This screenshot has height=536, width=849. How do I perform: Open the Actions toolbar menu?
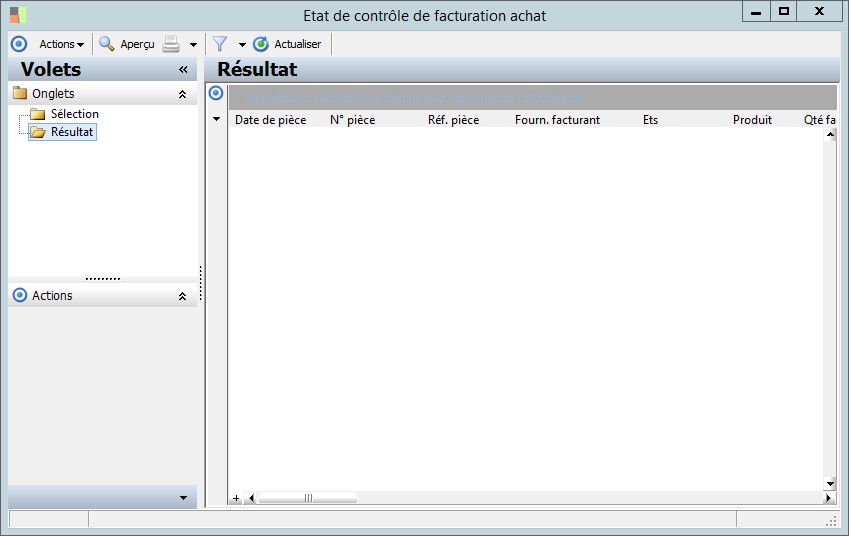[61, 44]
